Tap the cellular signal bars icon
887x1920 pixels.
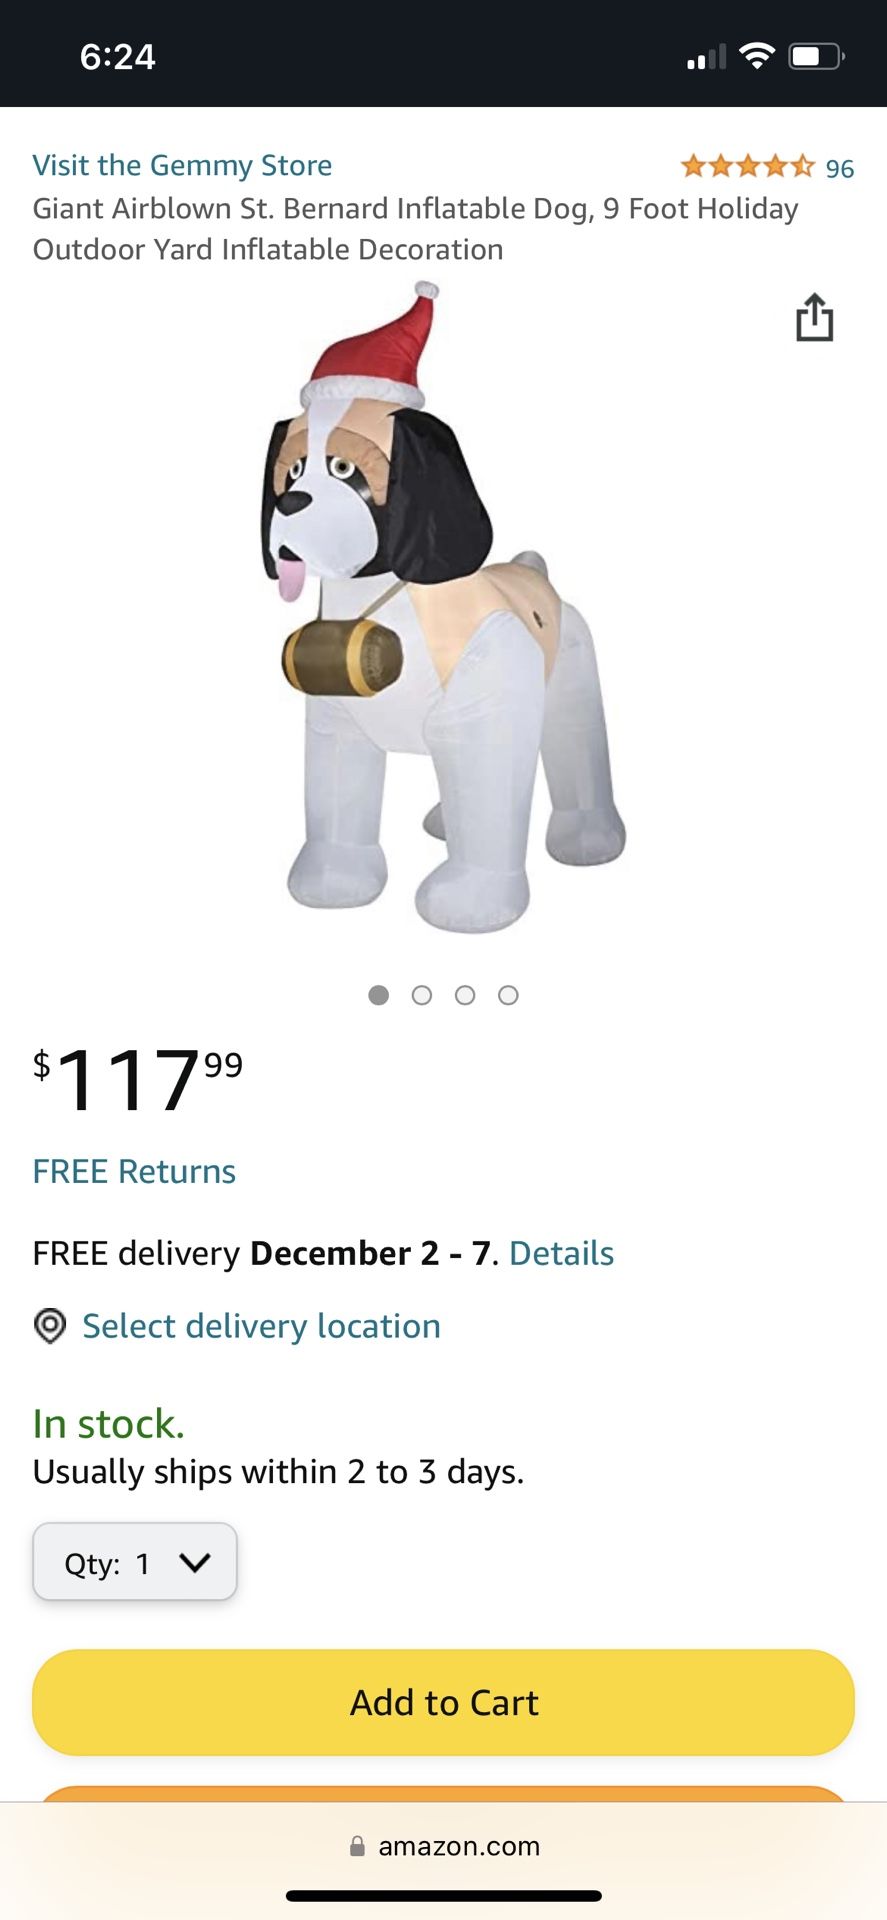point(706,57)
